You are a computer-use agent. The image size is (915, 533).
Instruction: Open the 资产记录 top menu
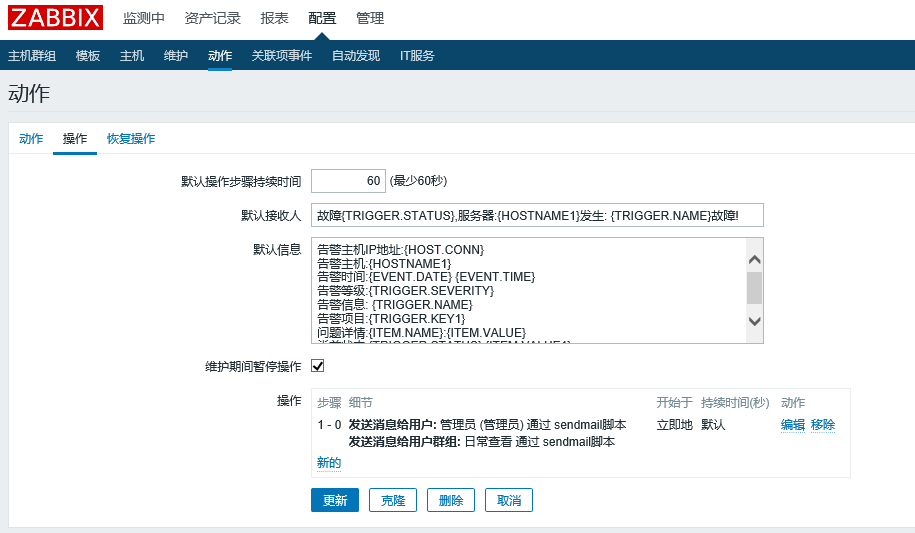point(212,18)
